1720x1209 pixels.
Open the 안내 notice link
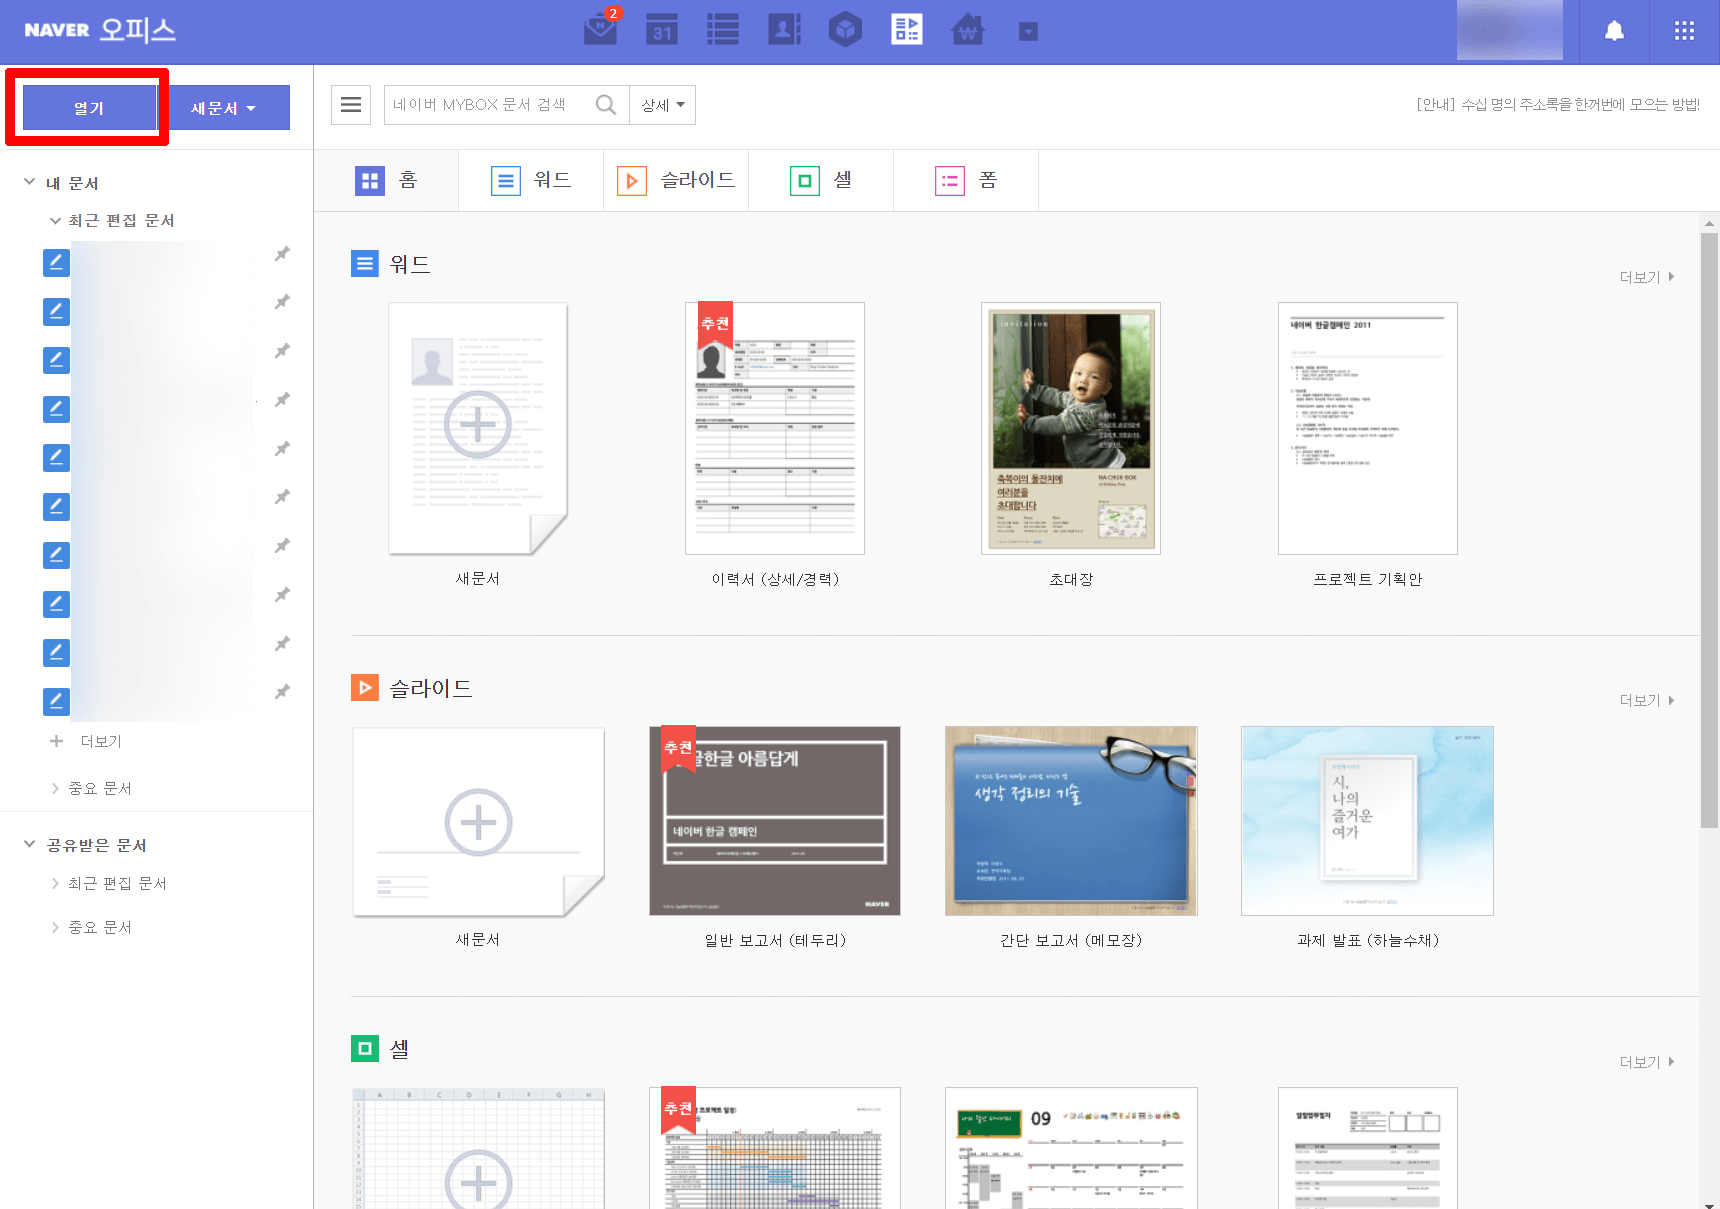coord(1557,104)
